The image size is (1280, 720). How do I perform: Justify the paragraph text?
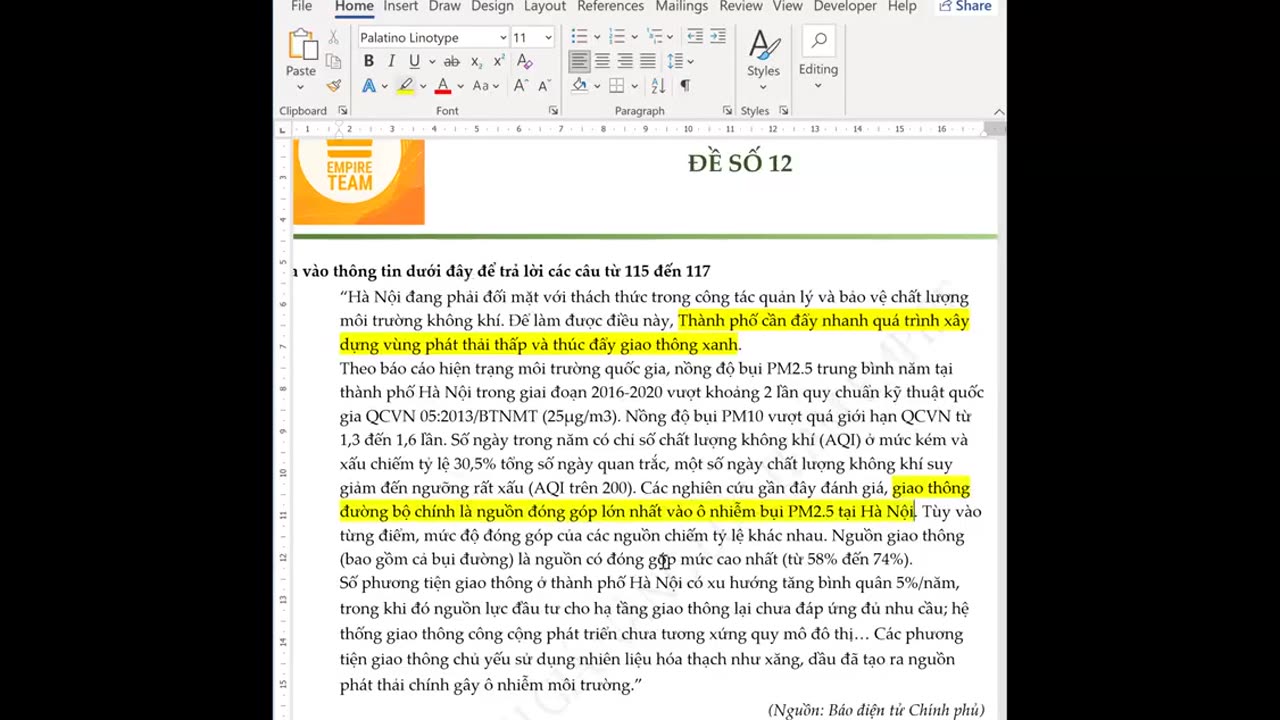tap(648, 62)
